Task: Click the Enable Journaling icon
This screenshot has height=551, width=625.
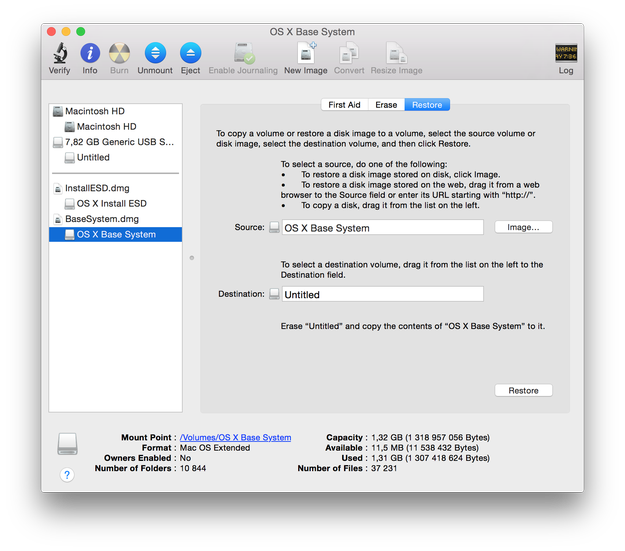Action: point(244,53)
